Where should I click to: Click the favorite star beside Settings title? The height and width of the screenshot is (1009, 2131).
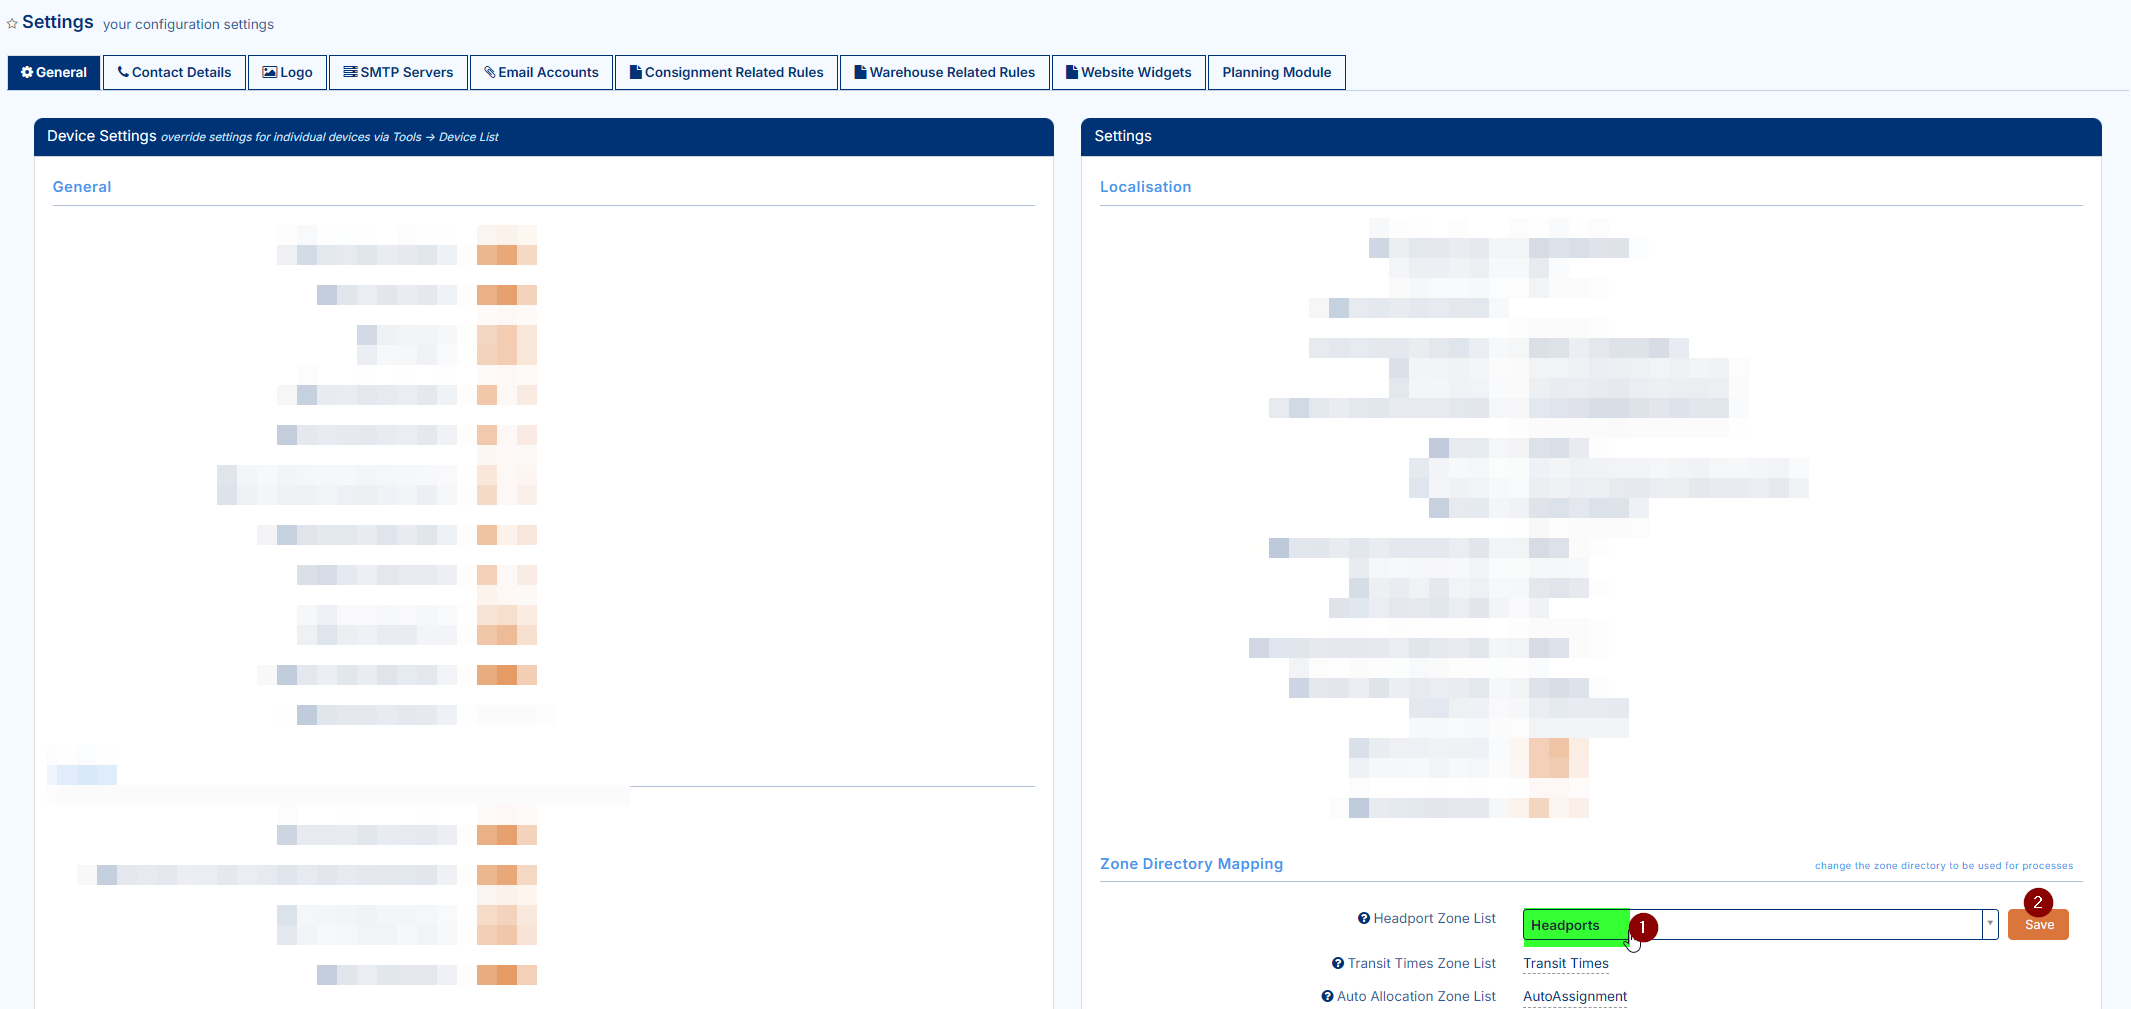pyautogui.click(x=12, y=23)
